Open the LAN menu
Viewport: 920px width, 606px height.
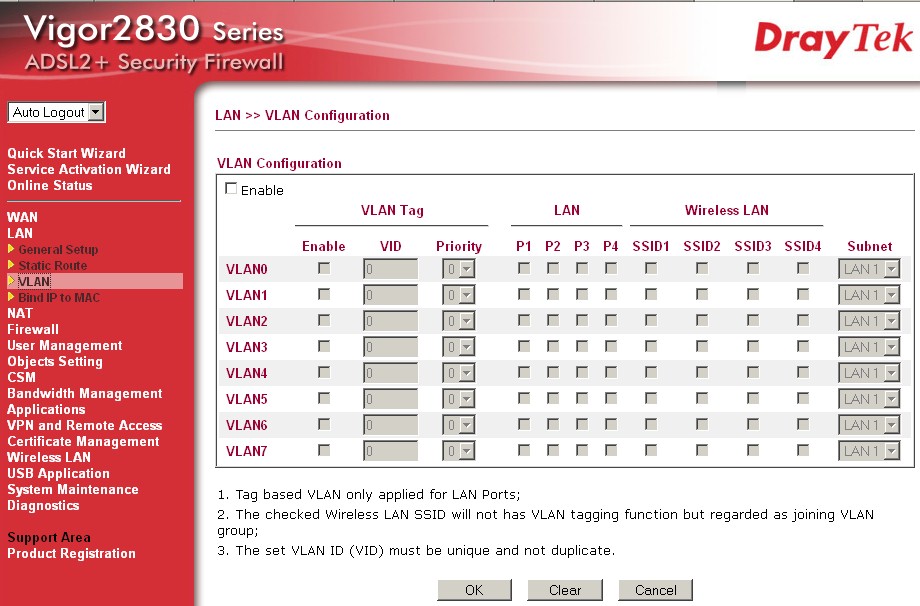click(20, 233)
